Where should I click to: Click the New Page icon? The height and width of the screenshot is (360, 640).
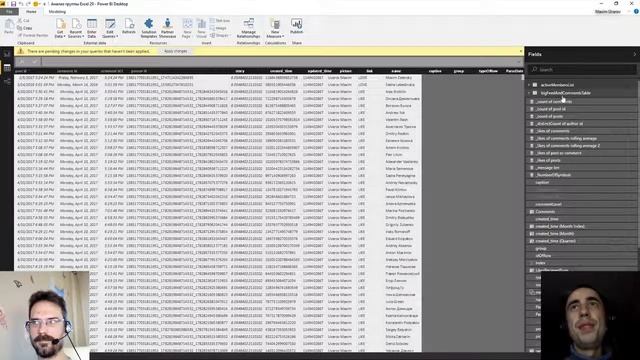click(x=187, y=24)
